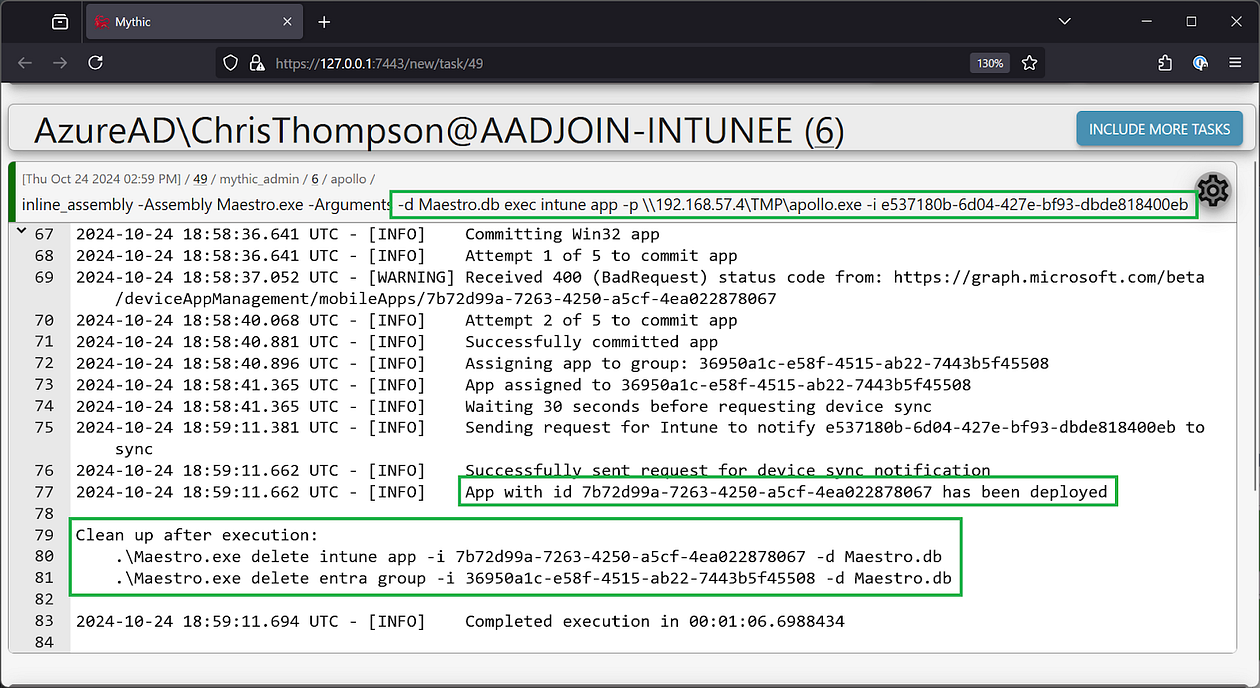The image size is (1260, 688).
Task: Click the INCLUDE MORE TASKS button
Action: [x=1159, y=129]
